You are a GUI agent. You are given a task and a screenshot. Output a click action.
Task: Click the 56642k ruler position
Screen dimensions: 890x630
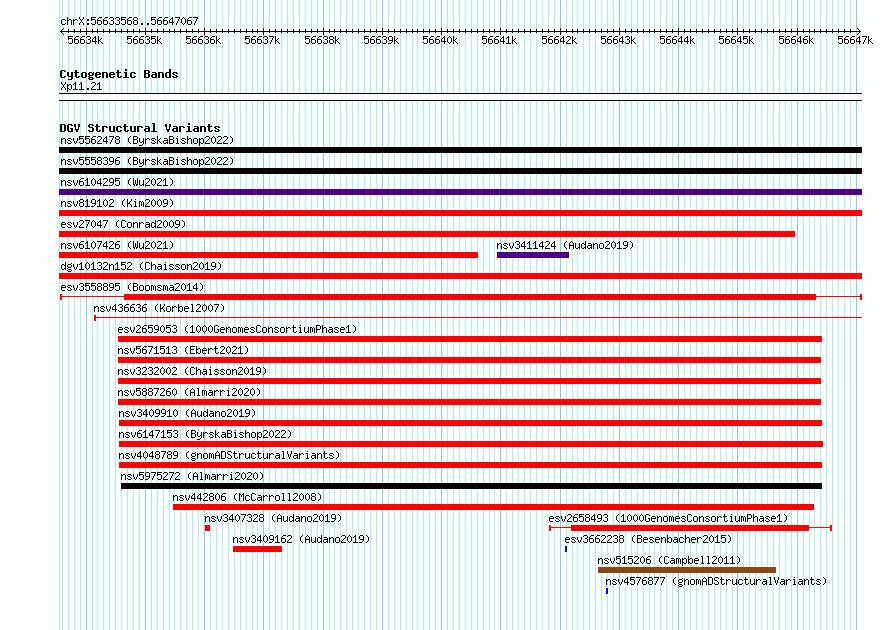click(559, 40)
